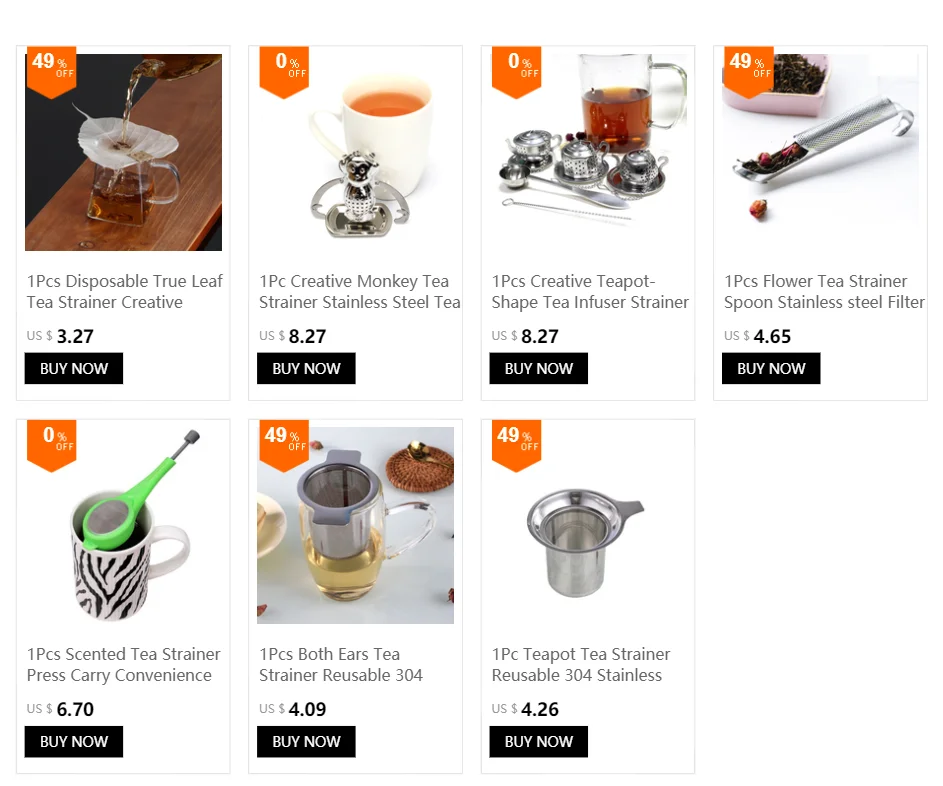The width and height of the screenshot is (943, 786).
Task: Select the US $4.09 price of Both Ears Strainer
Action: (x=293, y=709)
